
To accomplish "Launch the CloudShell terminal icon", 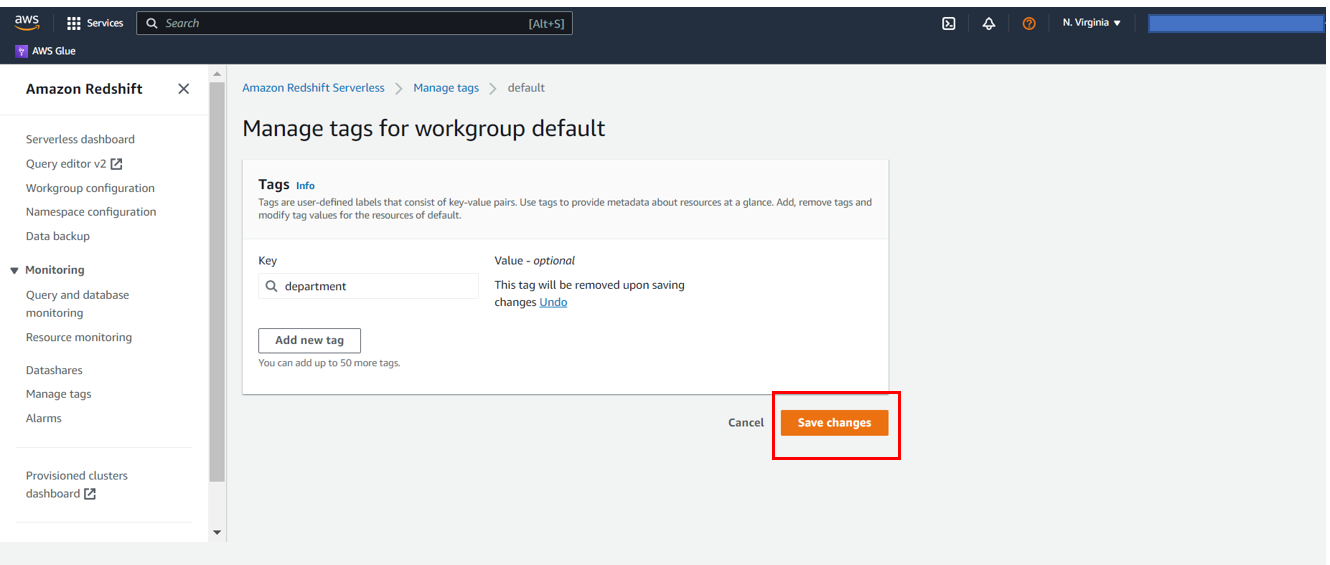I will (x=949, y=23).
